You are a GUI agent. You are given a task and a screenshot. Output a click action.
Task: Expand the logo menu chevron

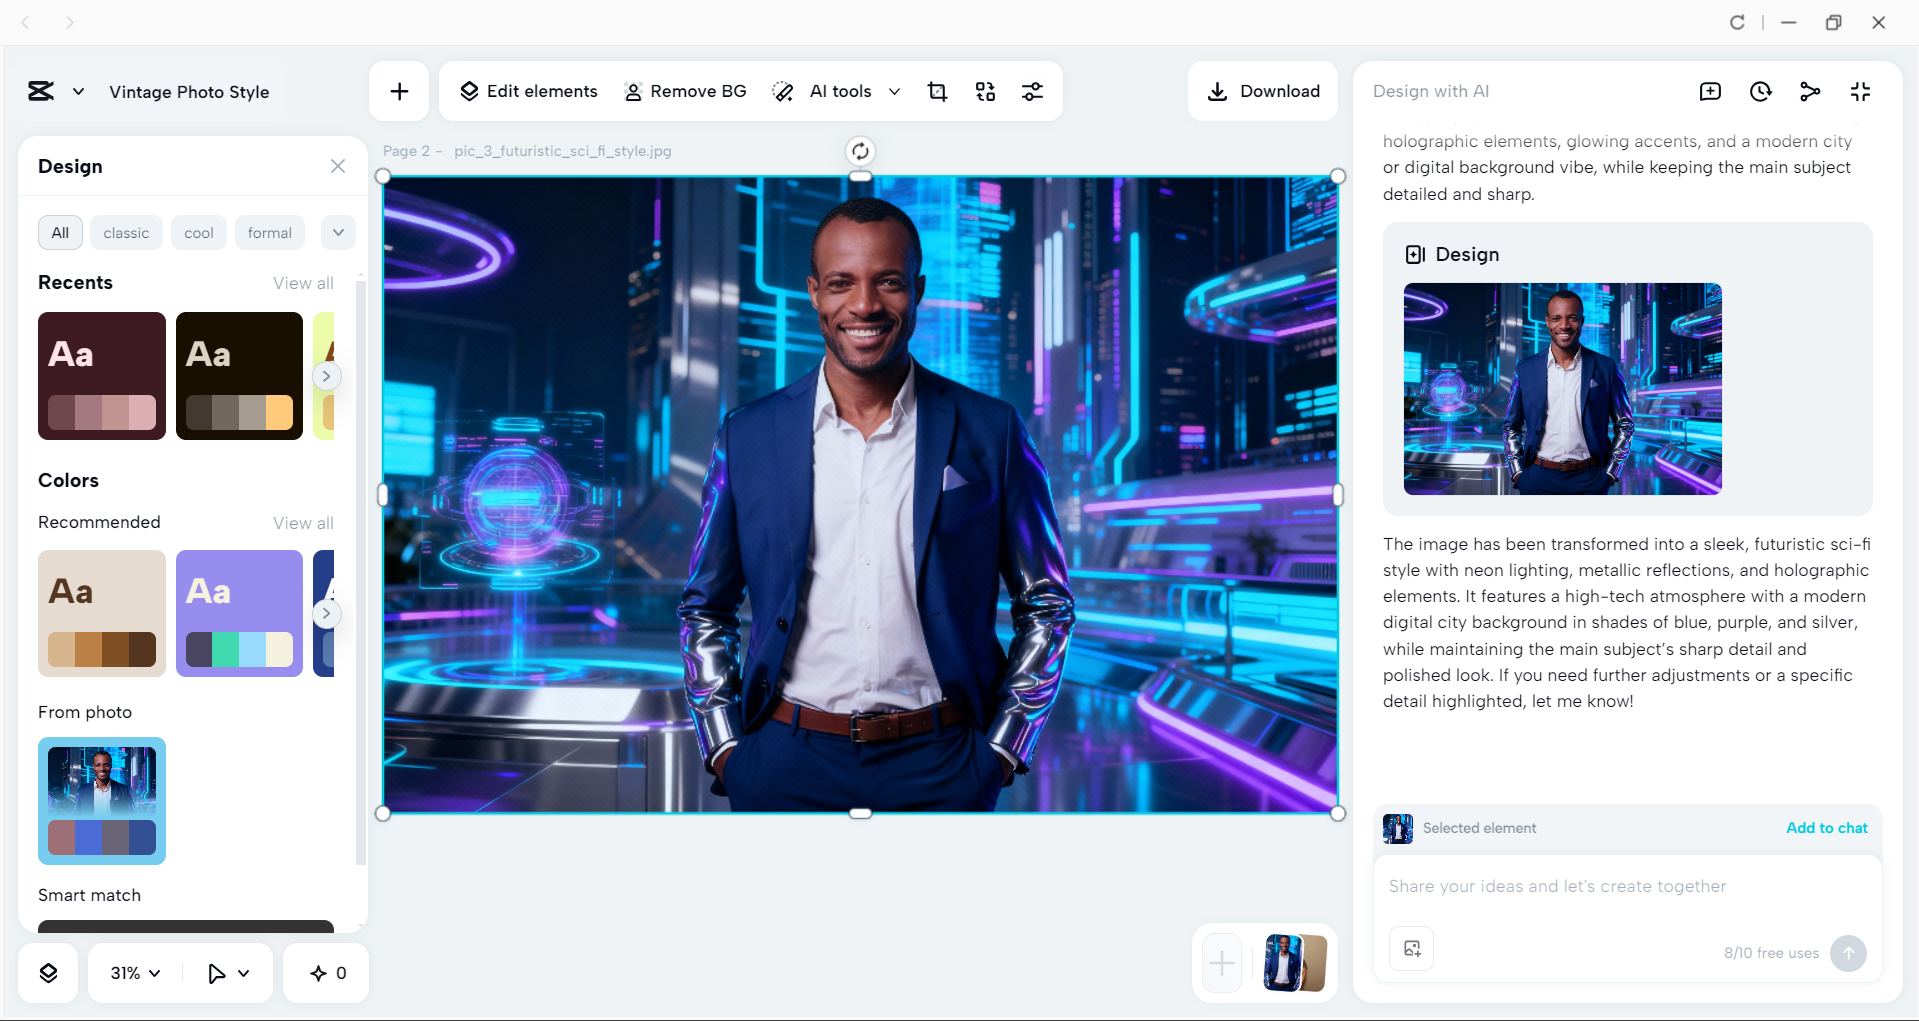tap(78, 91)
